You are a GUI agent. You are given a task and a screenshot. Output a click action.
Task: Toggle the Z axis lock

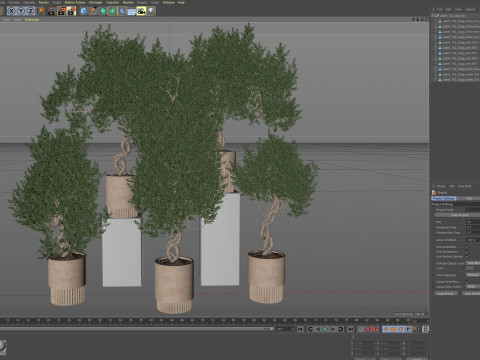pos(30,11)
